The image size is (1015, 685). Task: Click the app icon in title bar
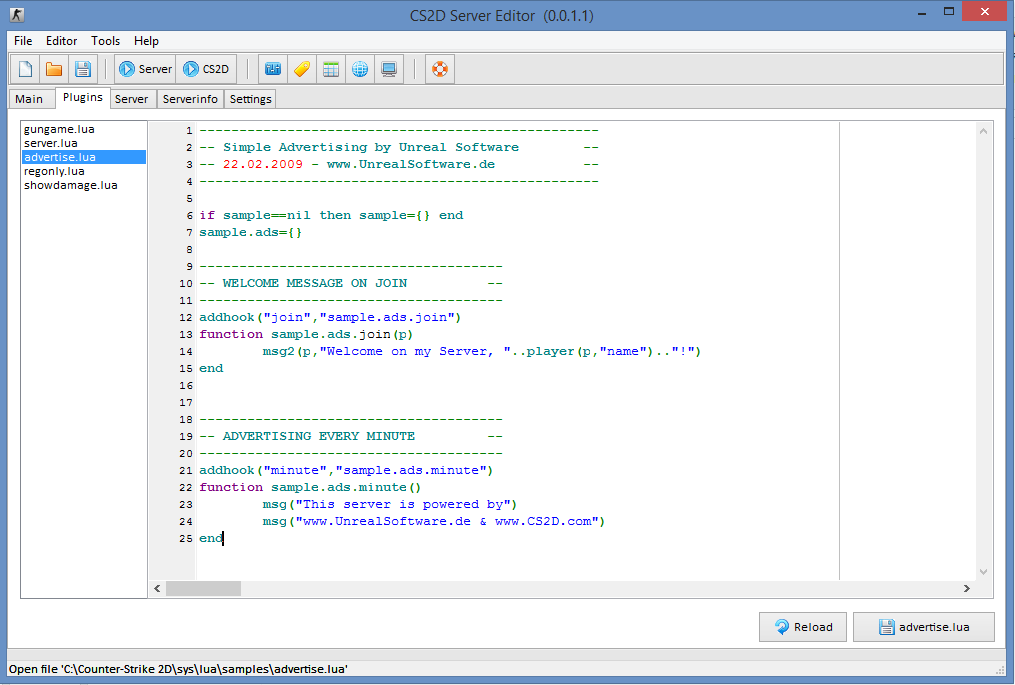pos(17,14)
